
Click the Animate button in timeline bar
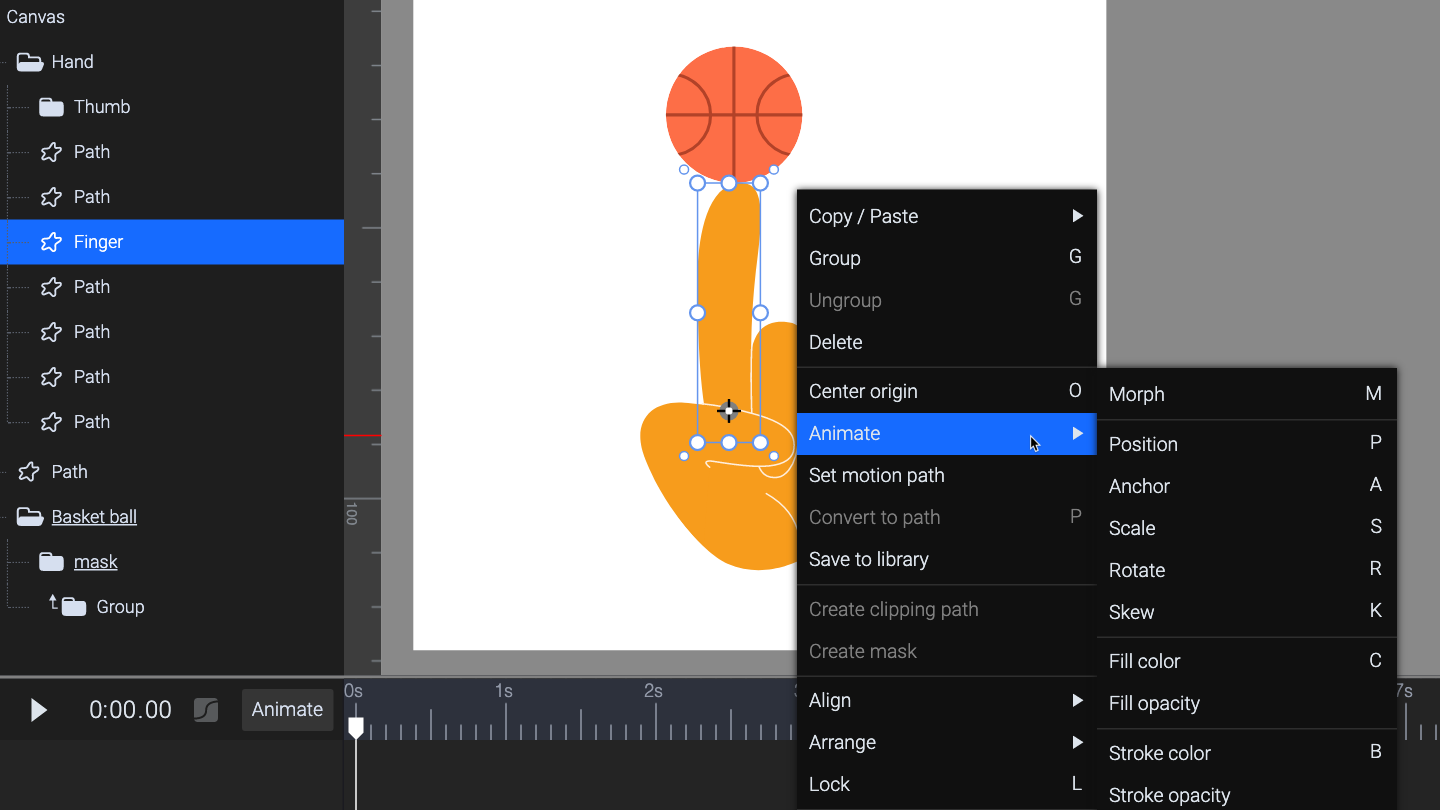[x=287, y=710]
